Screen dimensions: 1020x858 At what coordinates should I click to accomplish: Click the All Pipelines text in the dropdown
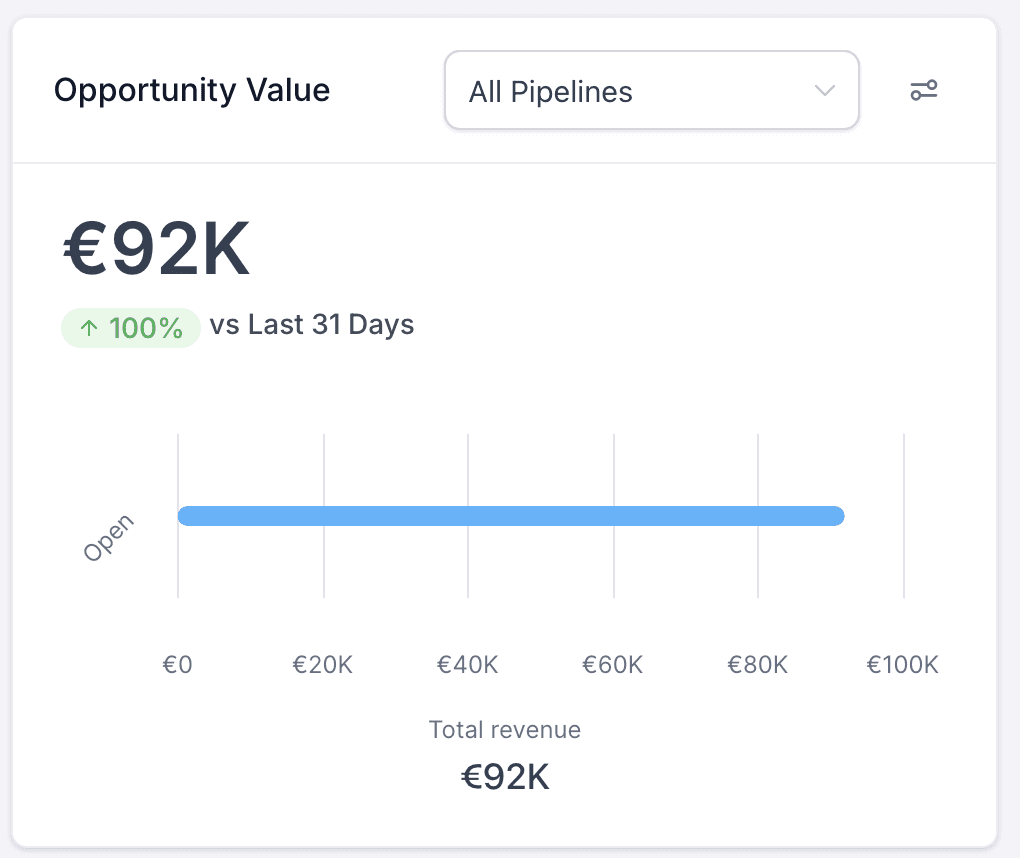coord(551,92)
